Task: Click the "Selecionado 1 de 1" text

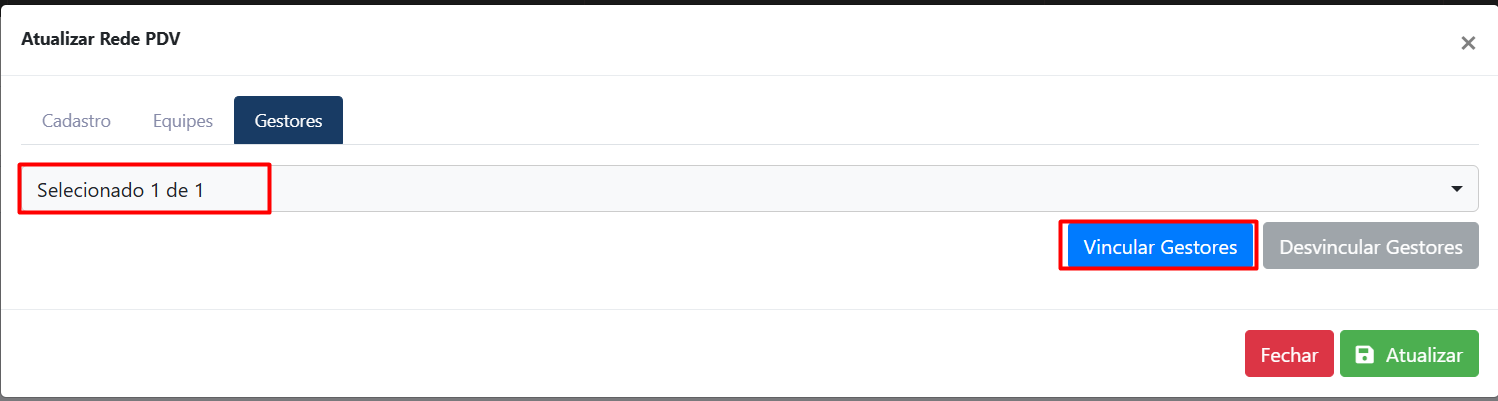Action: coord(120,189)
